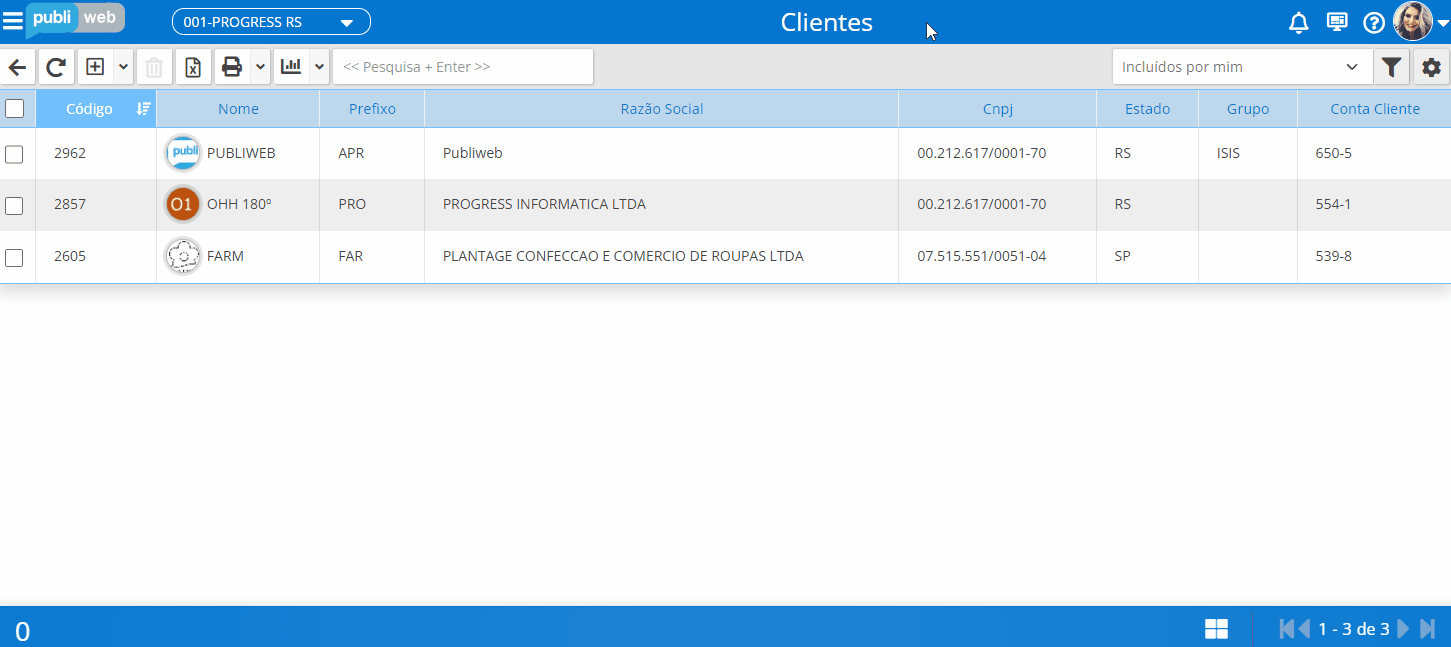Open the notifications bell

pos(1298,22)
